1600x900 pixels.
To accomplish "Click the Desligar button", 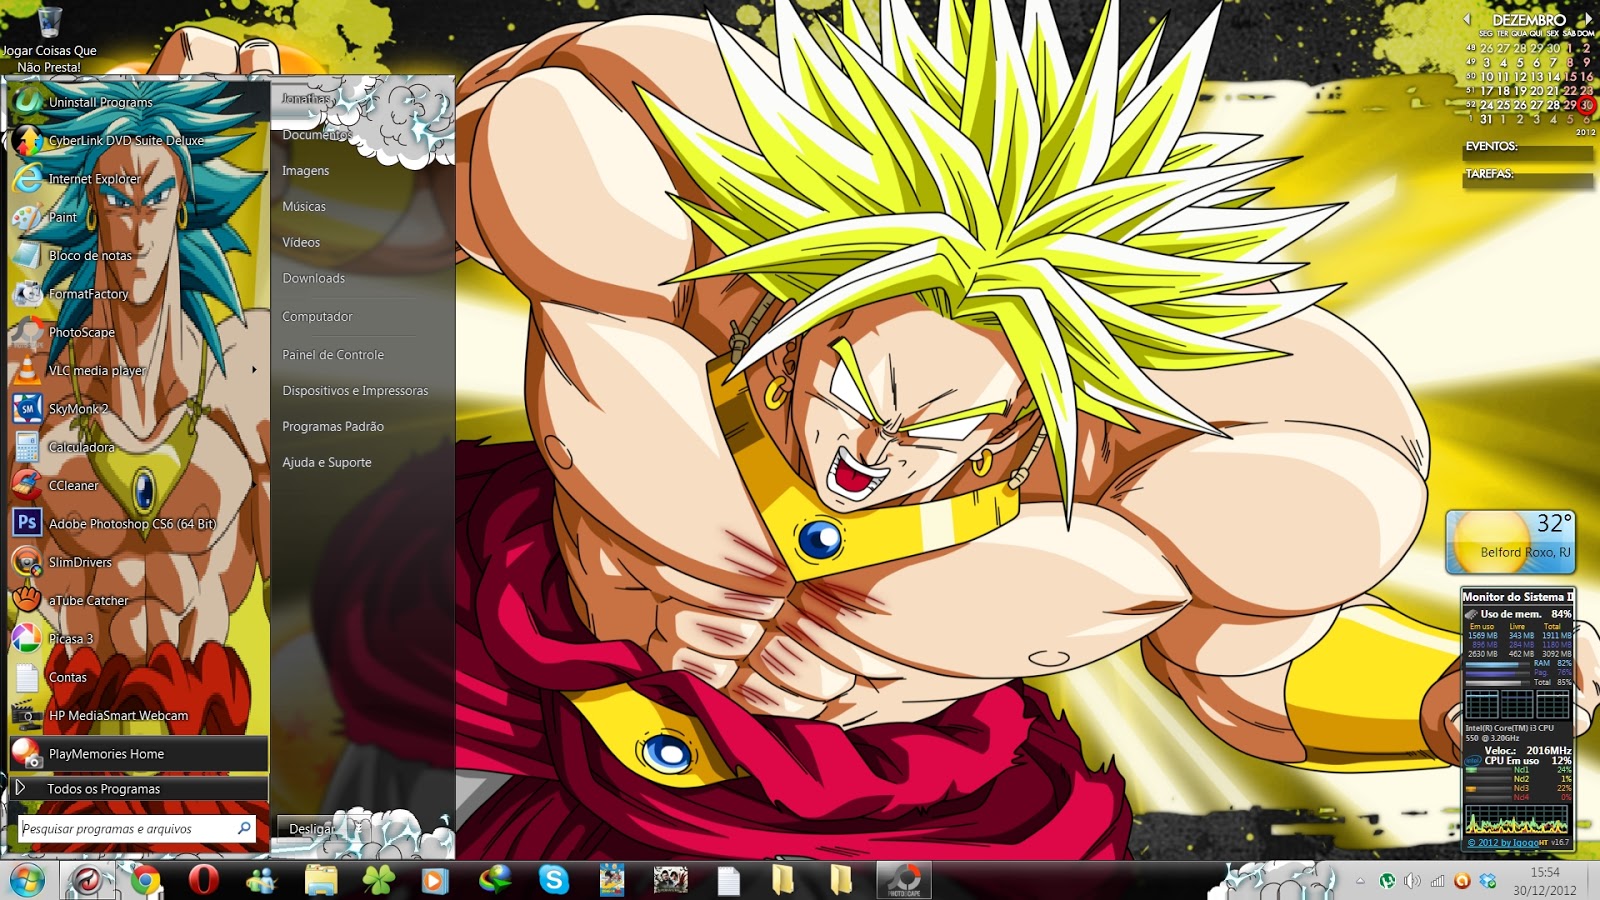I will coord(312,829).
